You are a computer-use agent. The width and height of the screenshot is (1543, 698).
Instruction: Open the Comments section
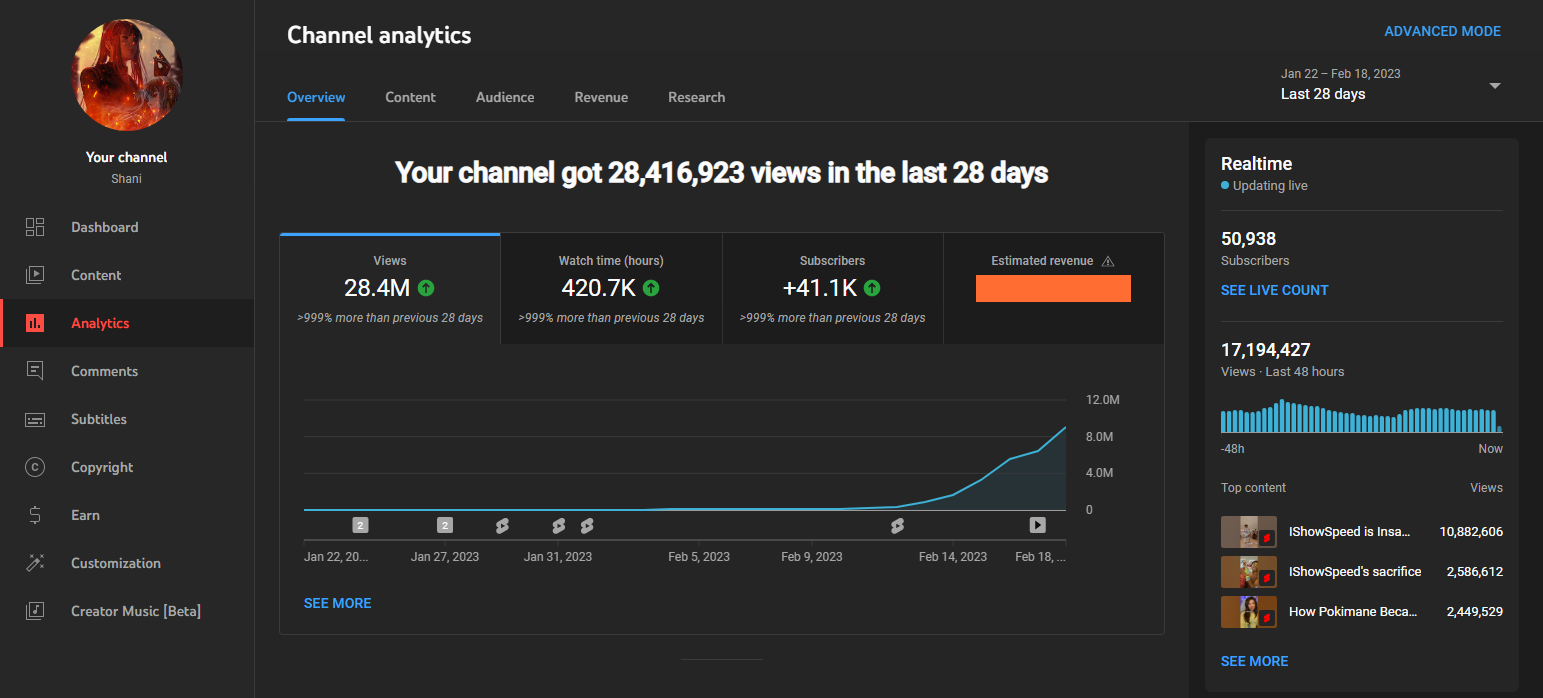click(x=104, y=371)
